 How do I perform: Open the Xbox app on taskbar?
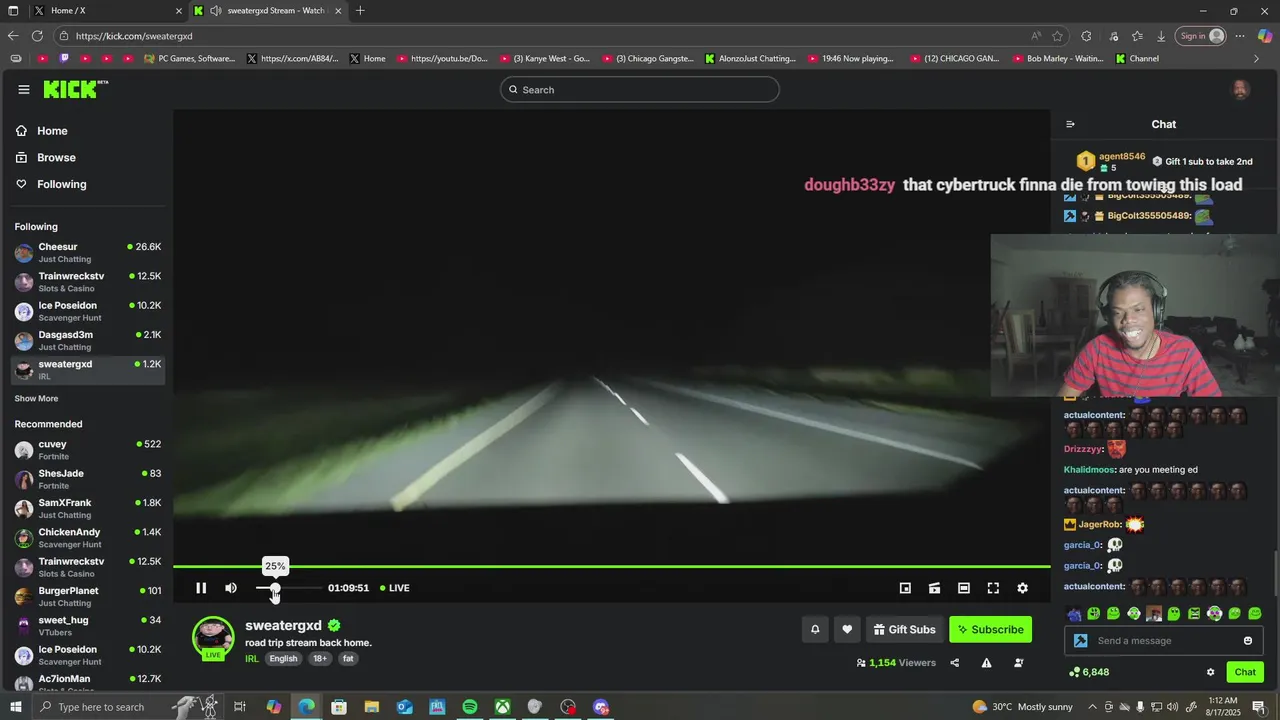coord(502,707)
